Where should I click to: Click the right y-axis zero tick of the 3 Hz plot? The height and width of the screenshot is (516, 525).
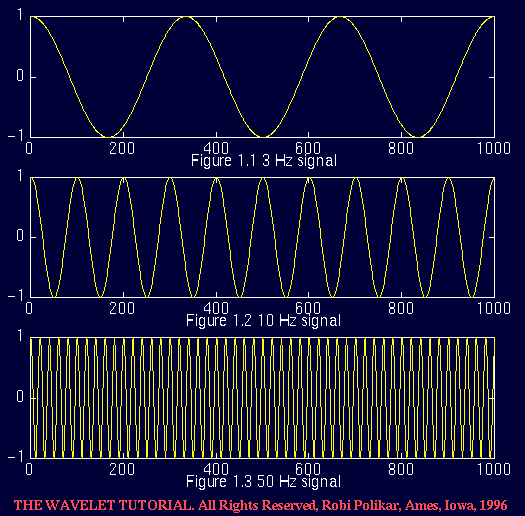[x=492, y=77]
